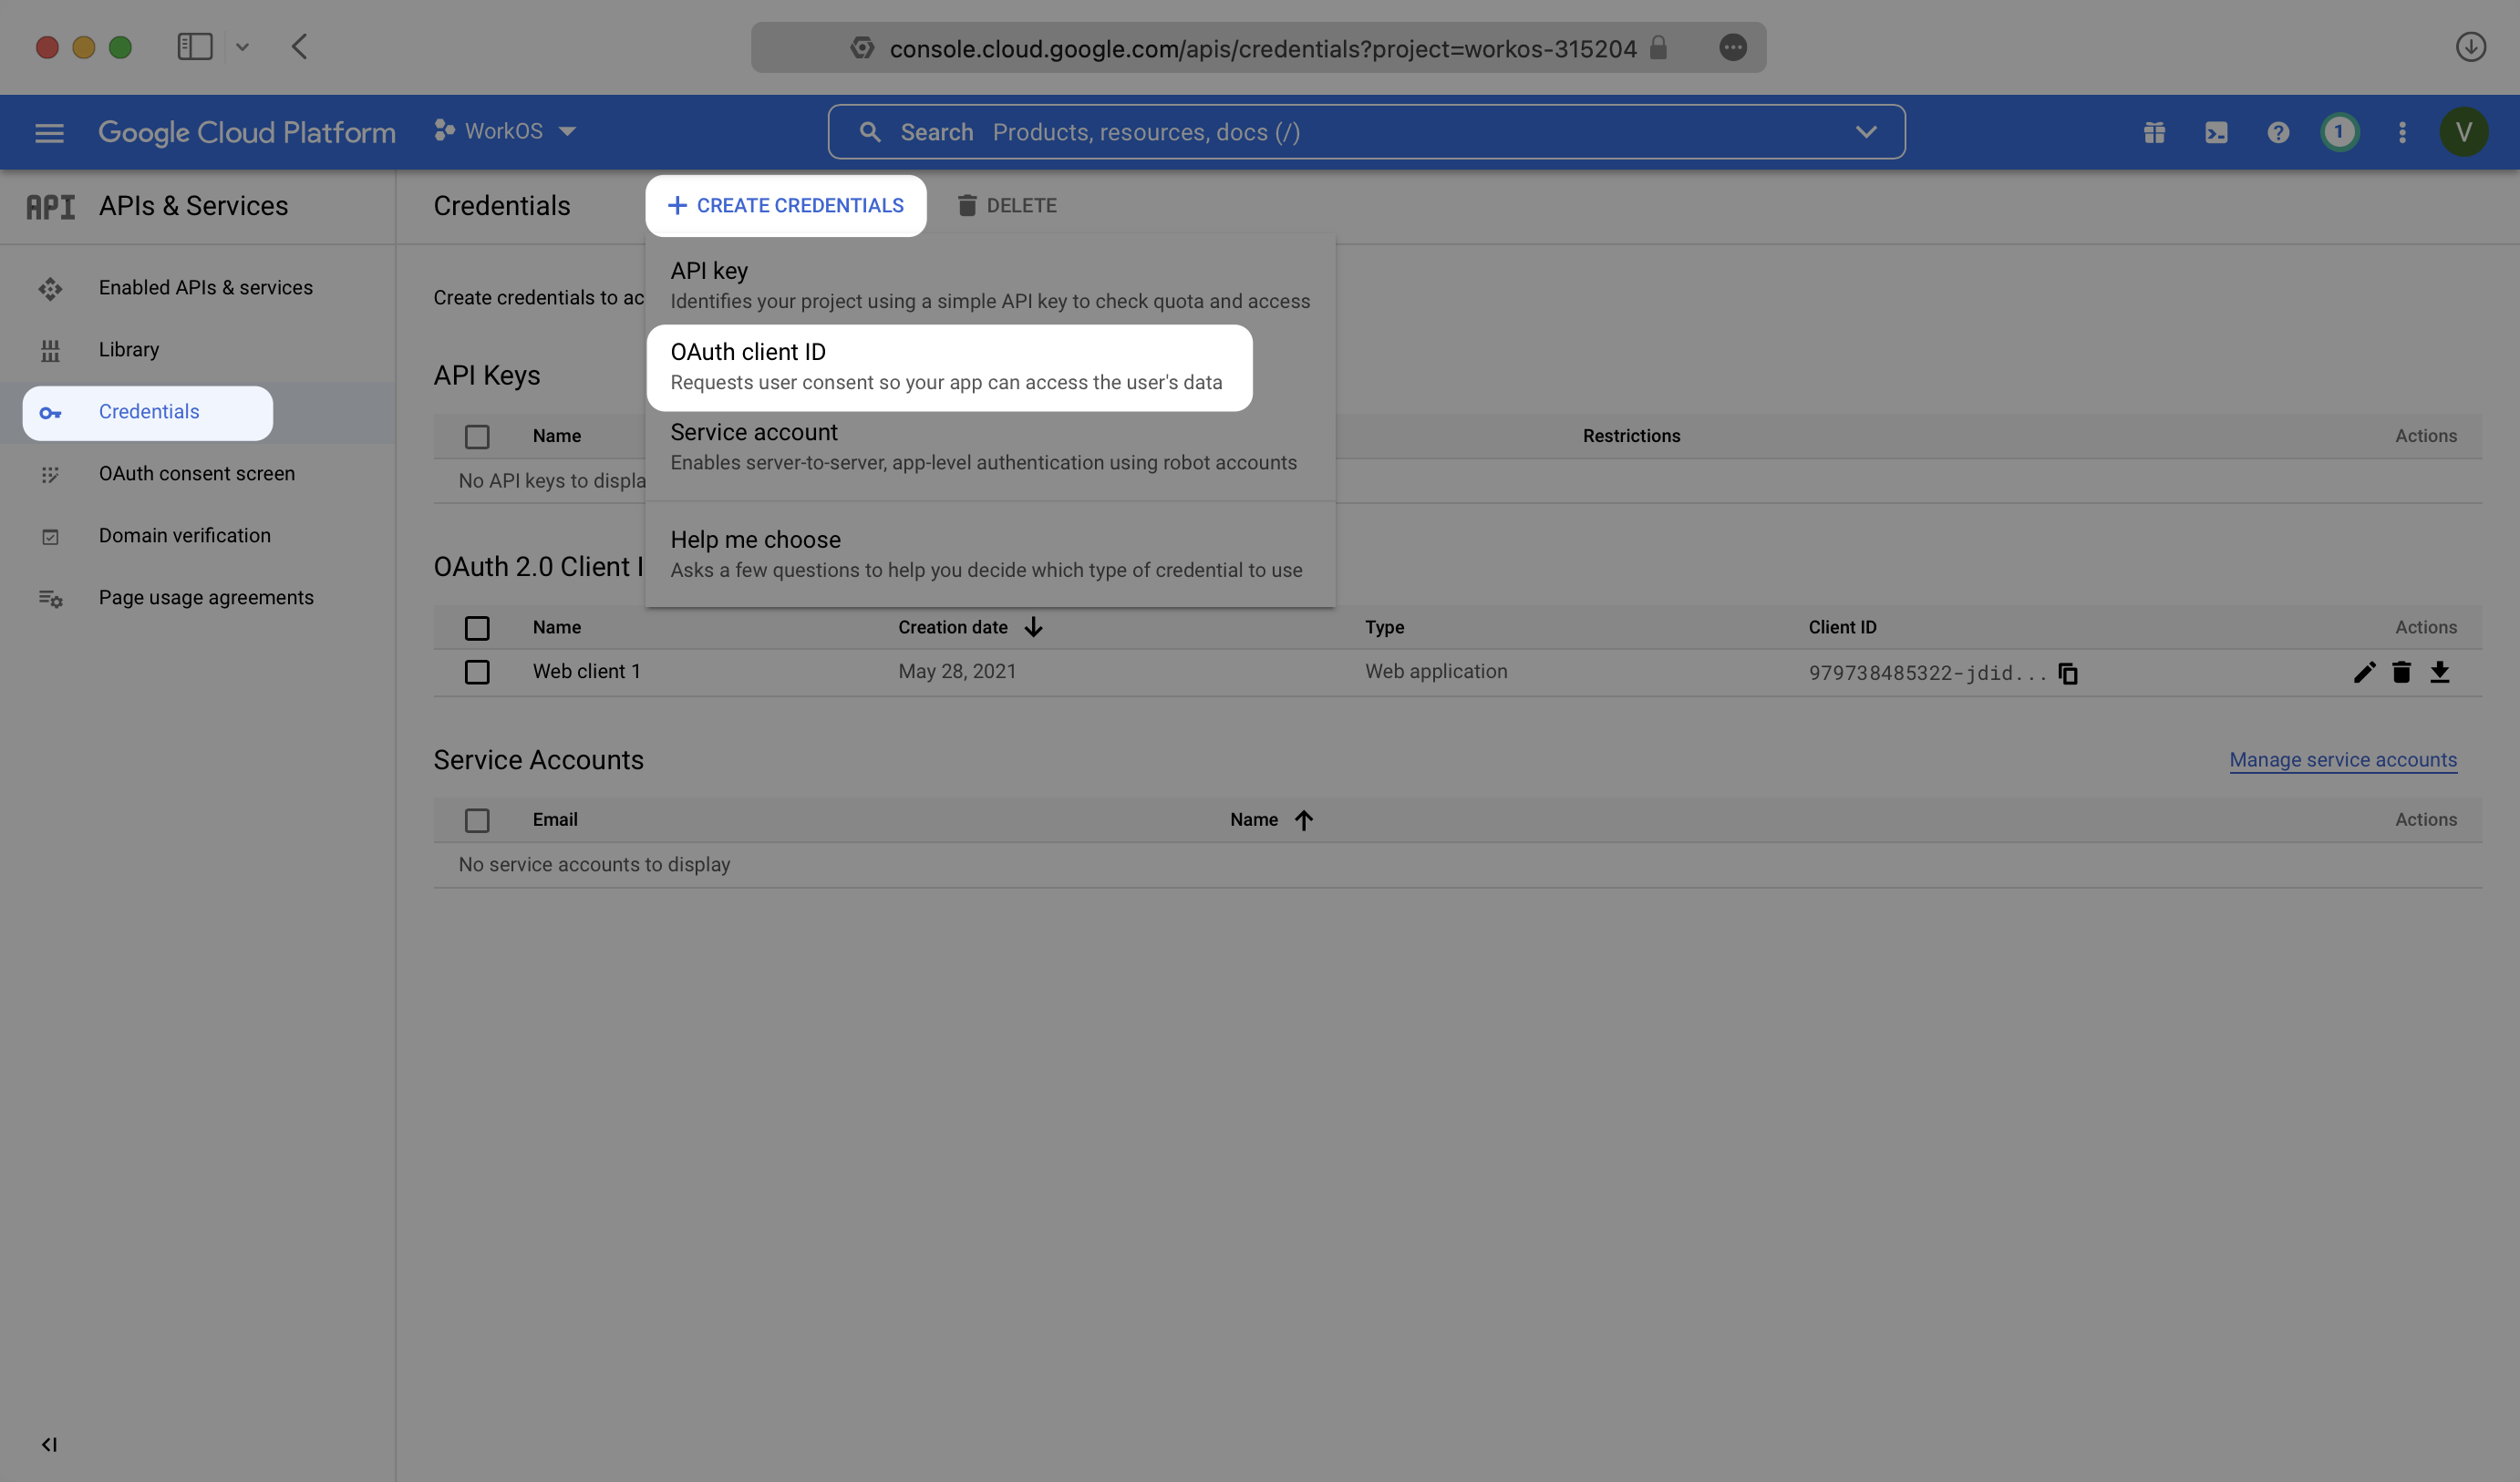The height and width of the screenshot is (1482, 2520).
Task: Open the main hamburger navigation menu
Action: coord(49,132)
